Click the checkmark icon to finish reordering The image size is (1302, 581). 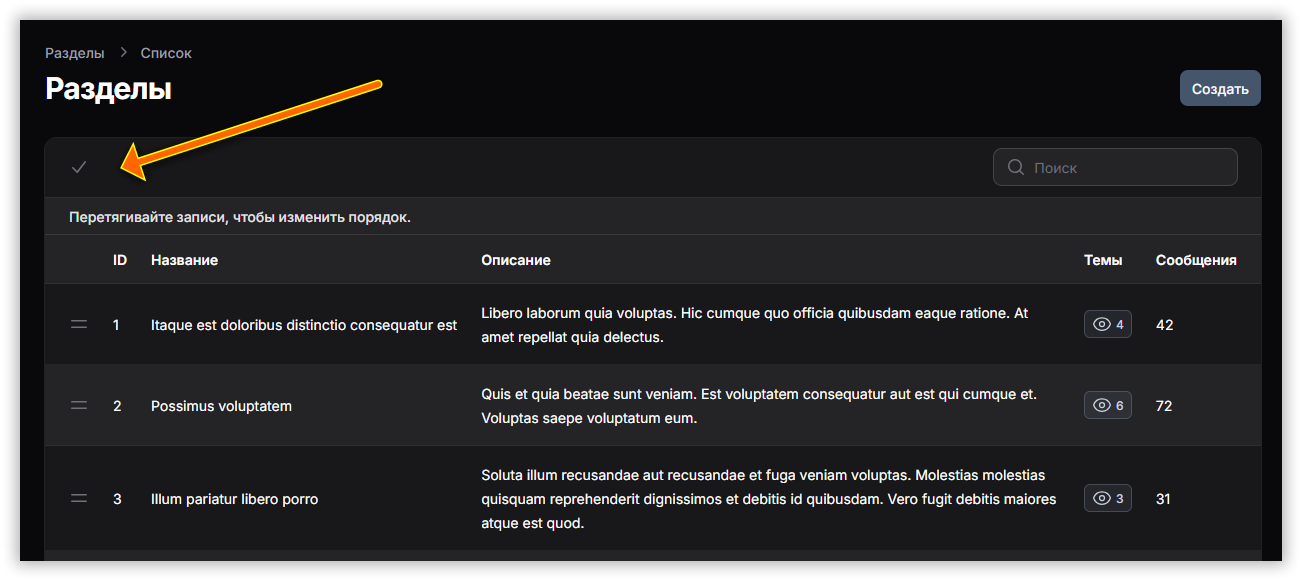tap(79, 167)
